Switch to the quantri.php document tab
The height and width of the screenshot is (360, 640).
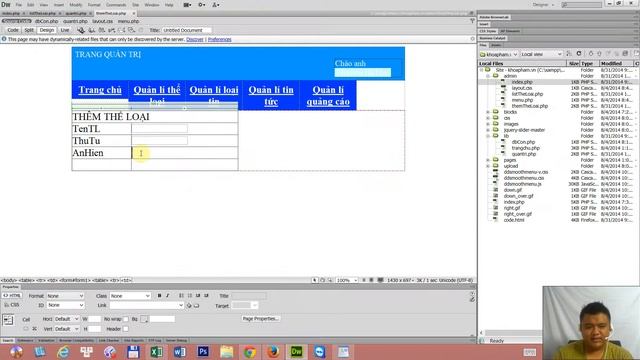76,13
